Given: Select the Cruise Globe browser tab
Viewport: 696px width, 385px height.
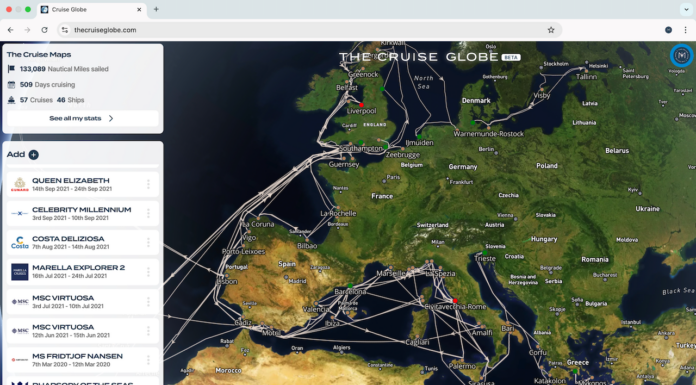Looking at the screenshot, I should pos(91,9).
